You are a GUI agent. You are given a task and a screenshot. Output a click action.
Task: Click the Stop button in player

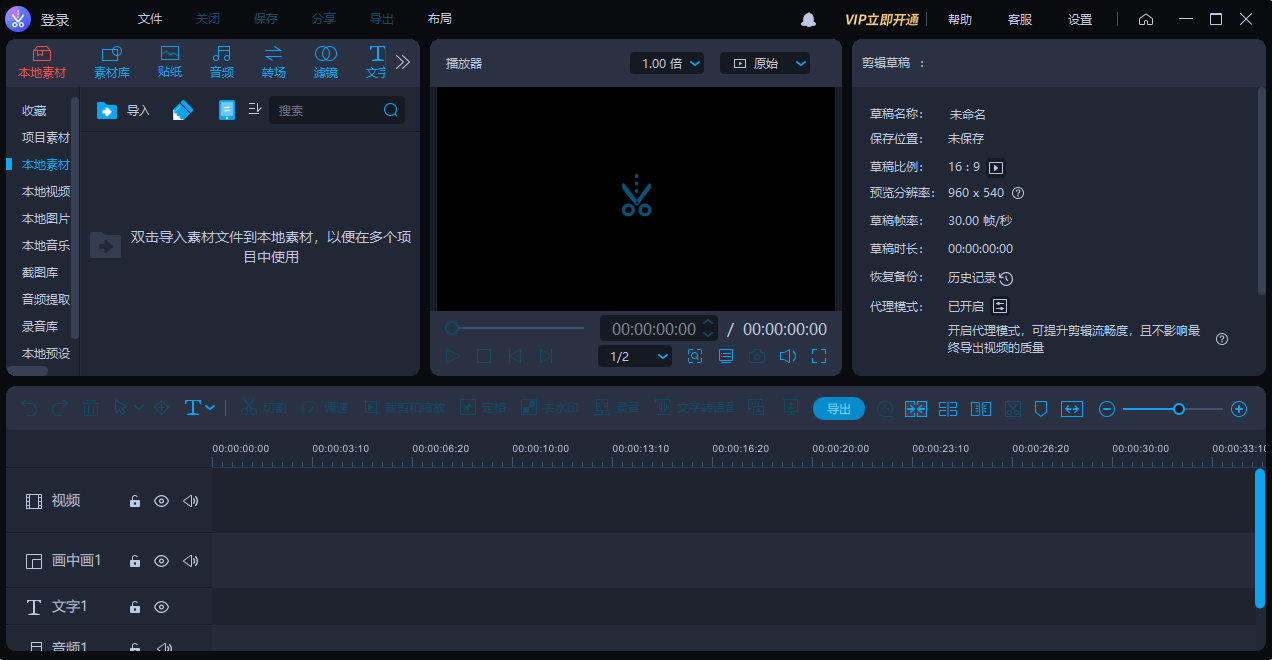click(484, 356)
